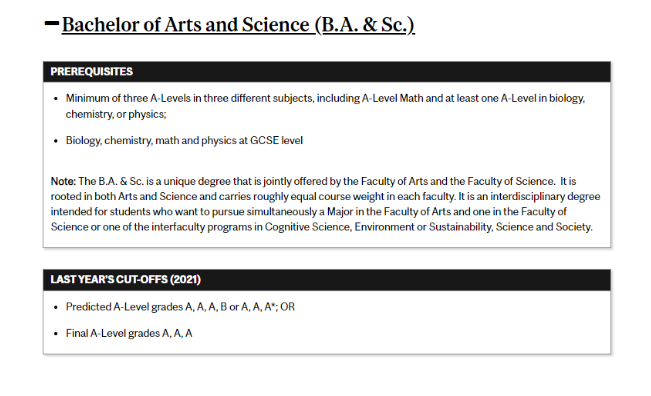Collapse the Bachelor of Arts and Science section

(51, 24)
